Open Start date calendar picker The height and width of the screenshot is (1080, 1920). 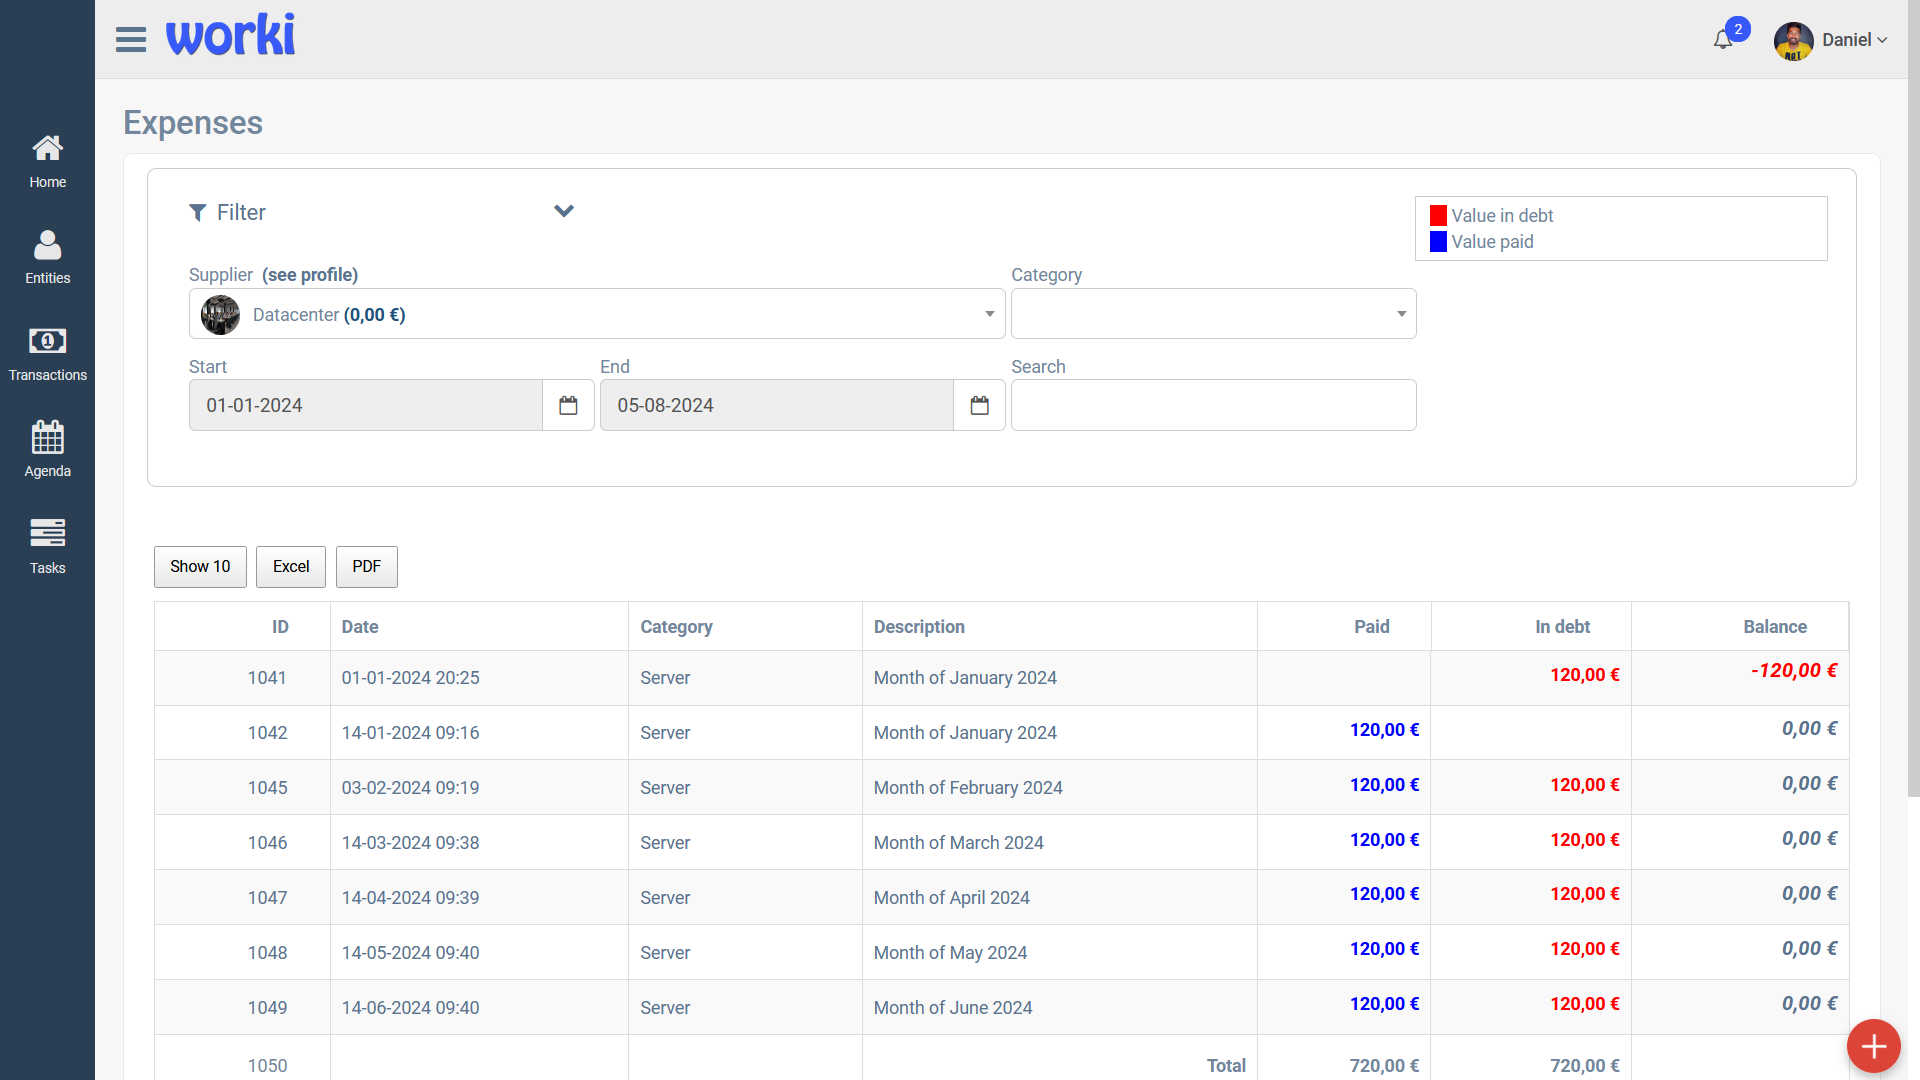click(568, 405)
